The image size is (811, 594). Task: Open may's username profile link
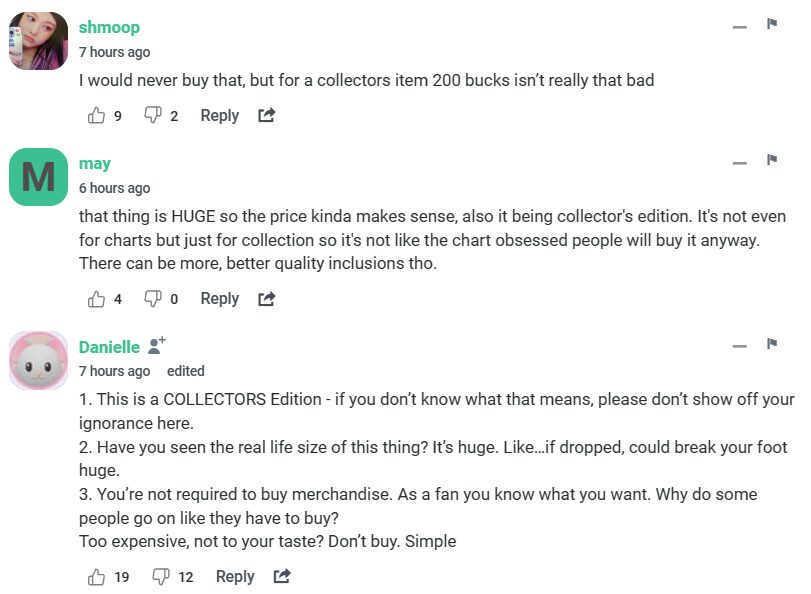pyautogui.click(x=95, y=164)
